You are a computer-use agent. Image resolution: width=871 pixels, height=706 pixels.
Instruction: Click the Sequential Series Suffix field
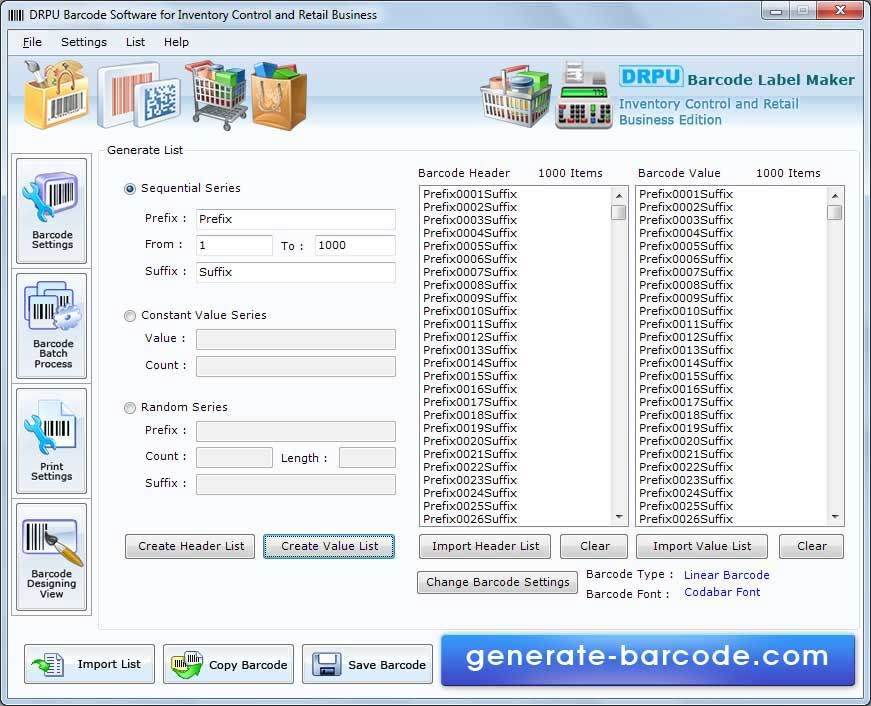(296, 272)
